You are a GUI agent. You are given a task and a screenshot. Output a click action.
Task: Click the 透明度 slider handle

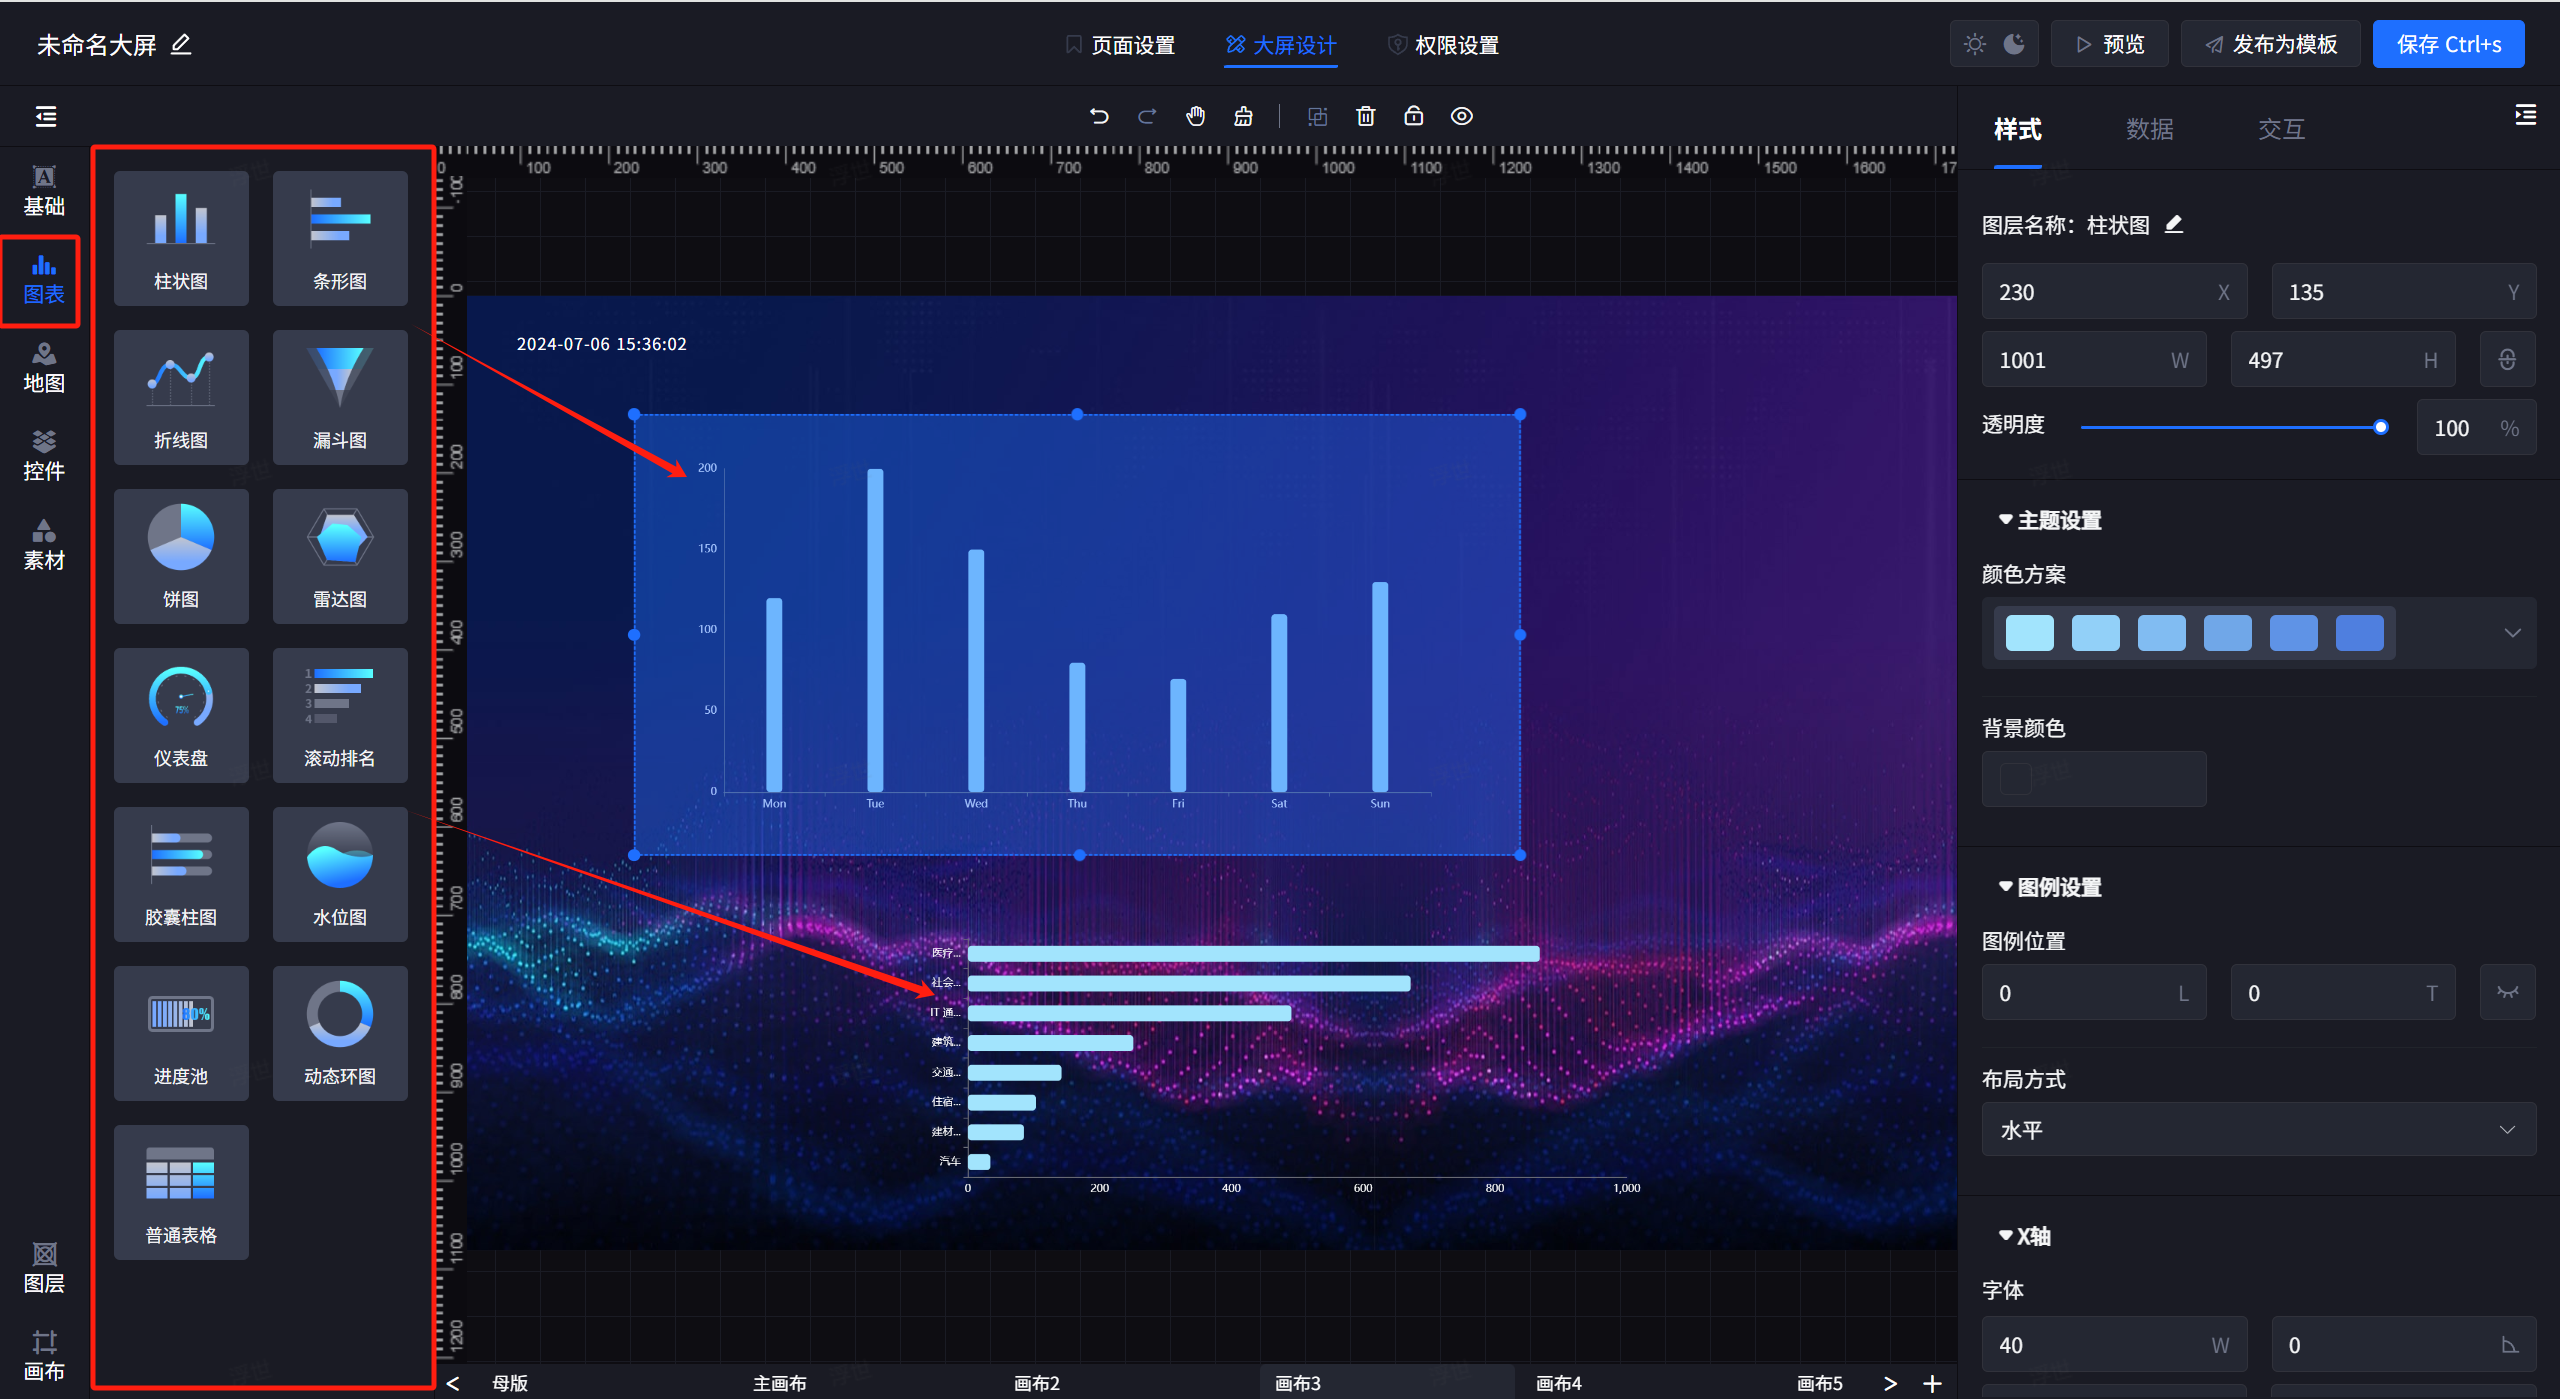pos(2380,427)
